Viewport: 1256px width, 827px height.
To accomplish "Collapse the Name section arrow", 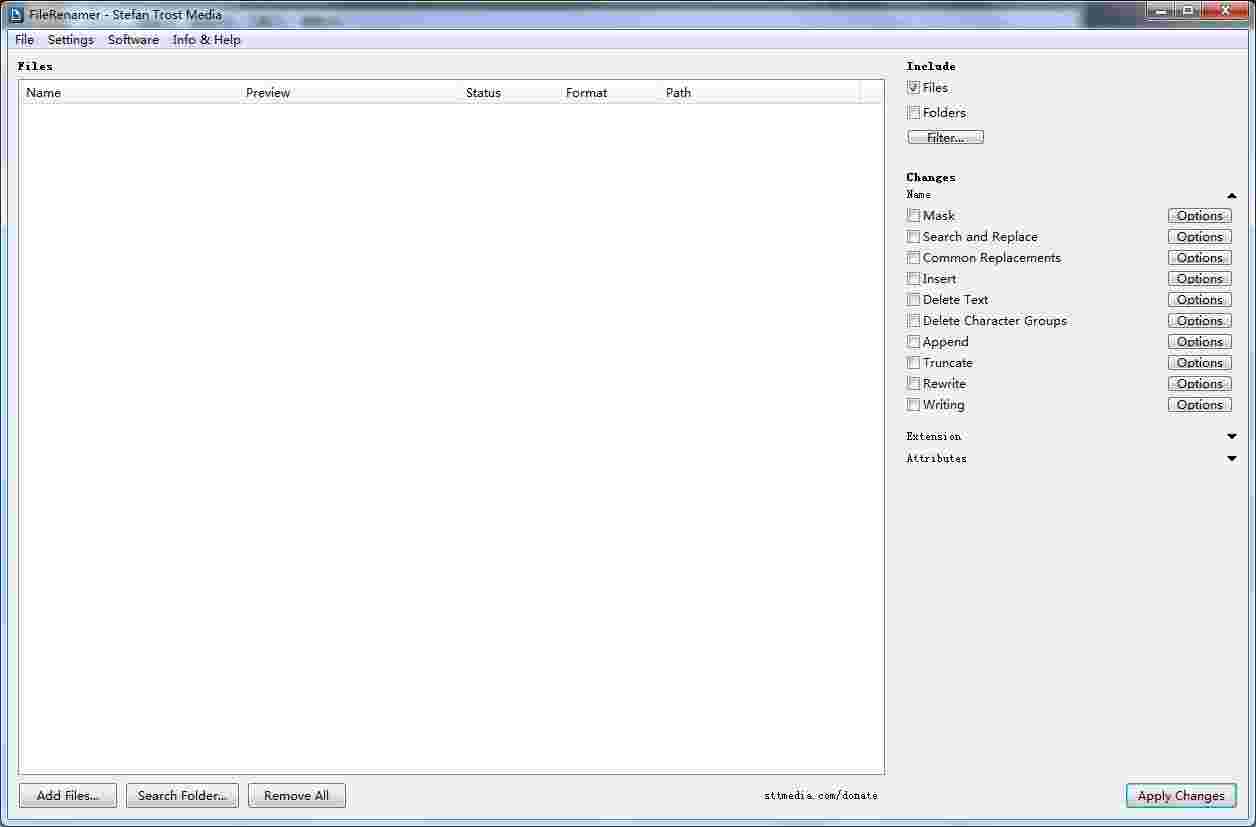I will 1231,196.
